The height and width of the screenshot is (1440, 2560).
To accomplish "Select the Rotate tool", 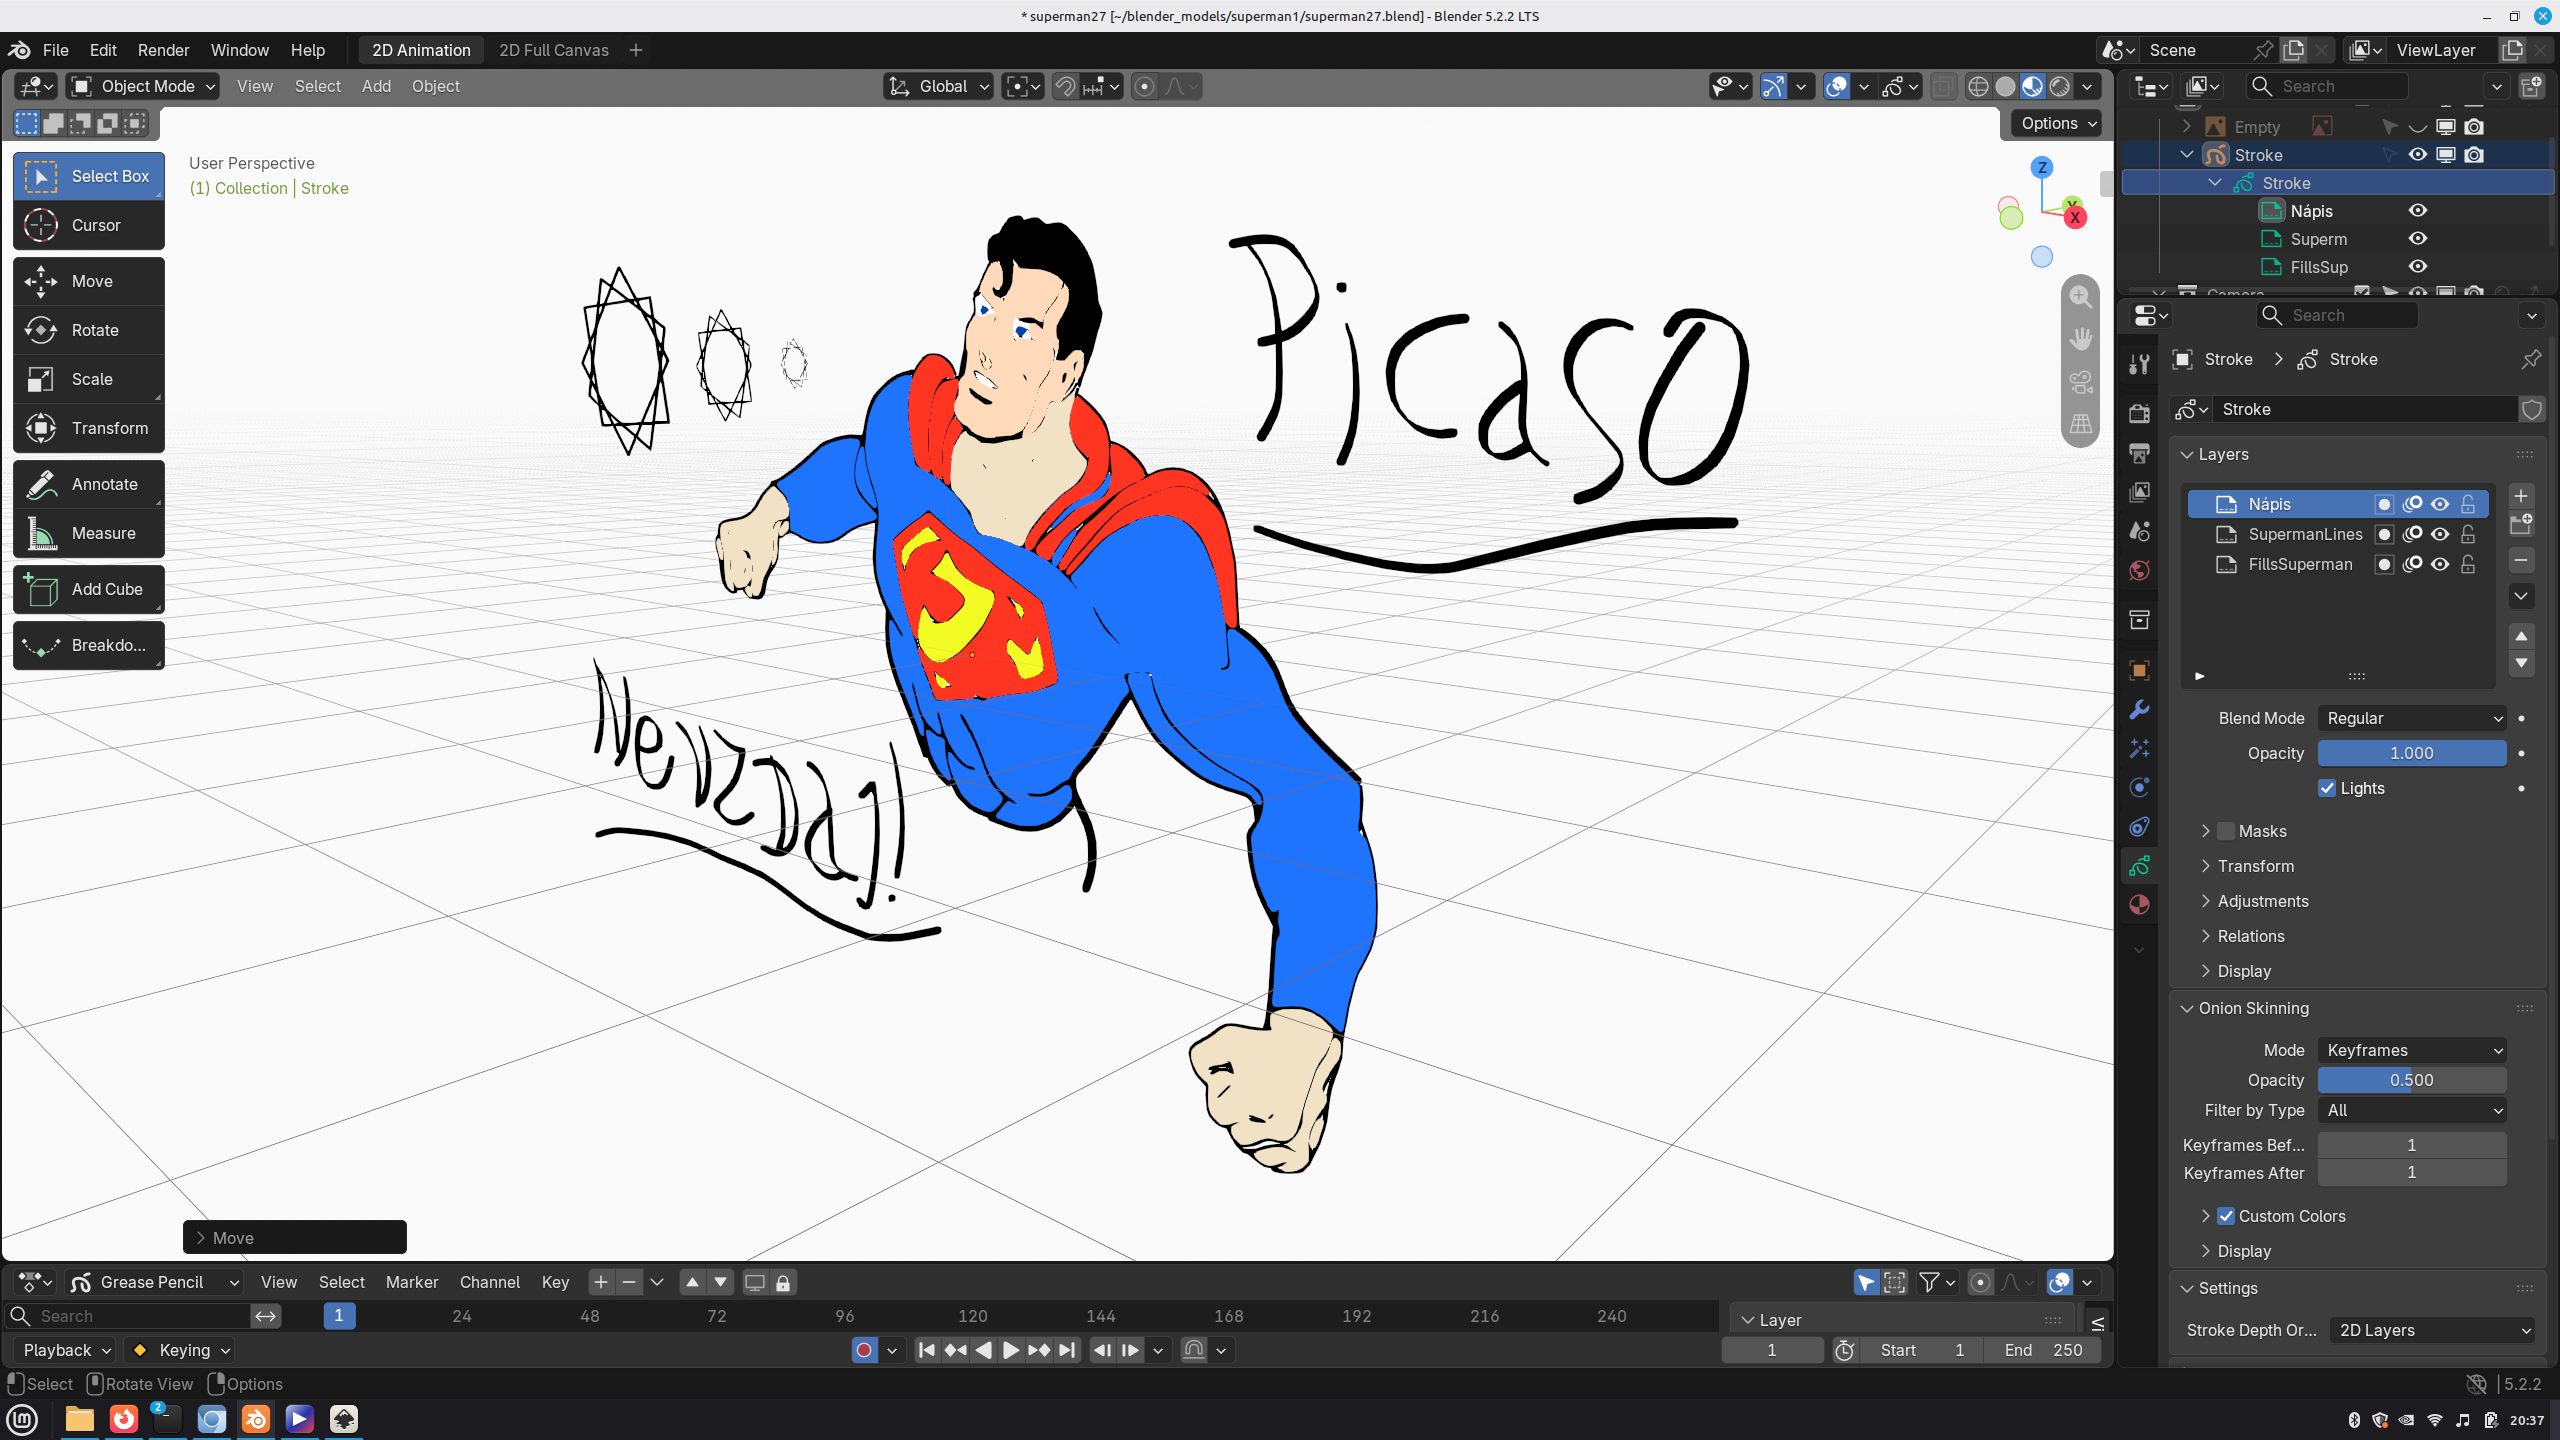I will click(89, 330).
